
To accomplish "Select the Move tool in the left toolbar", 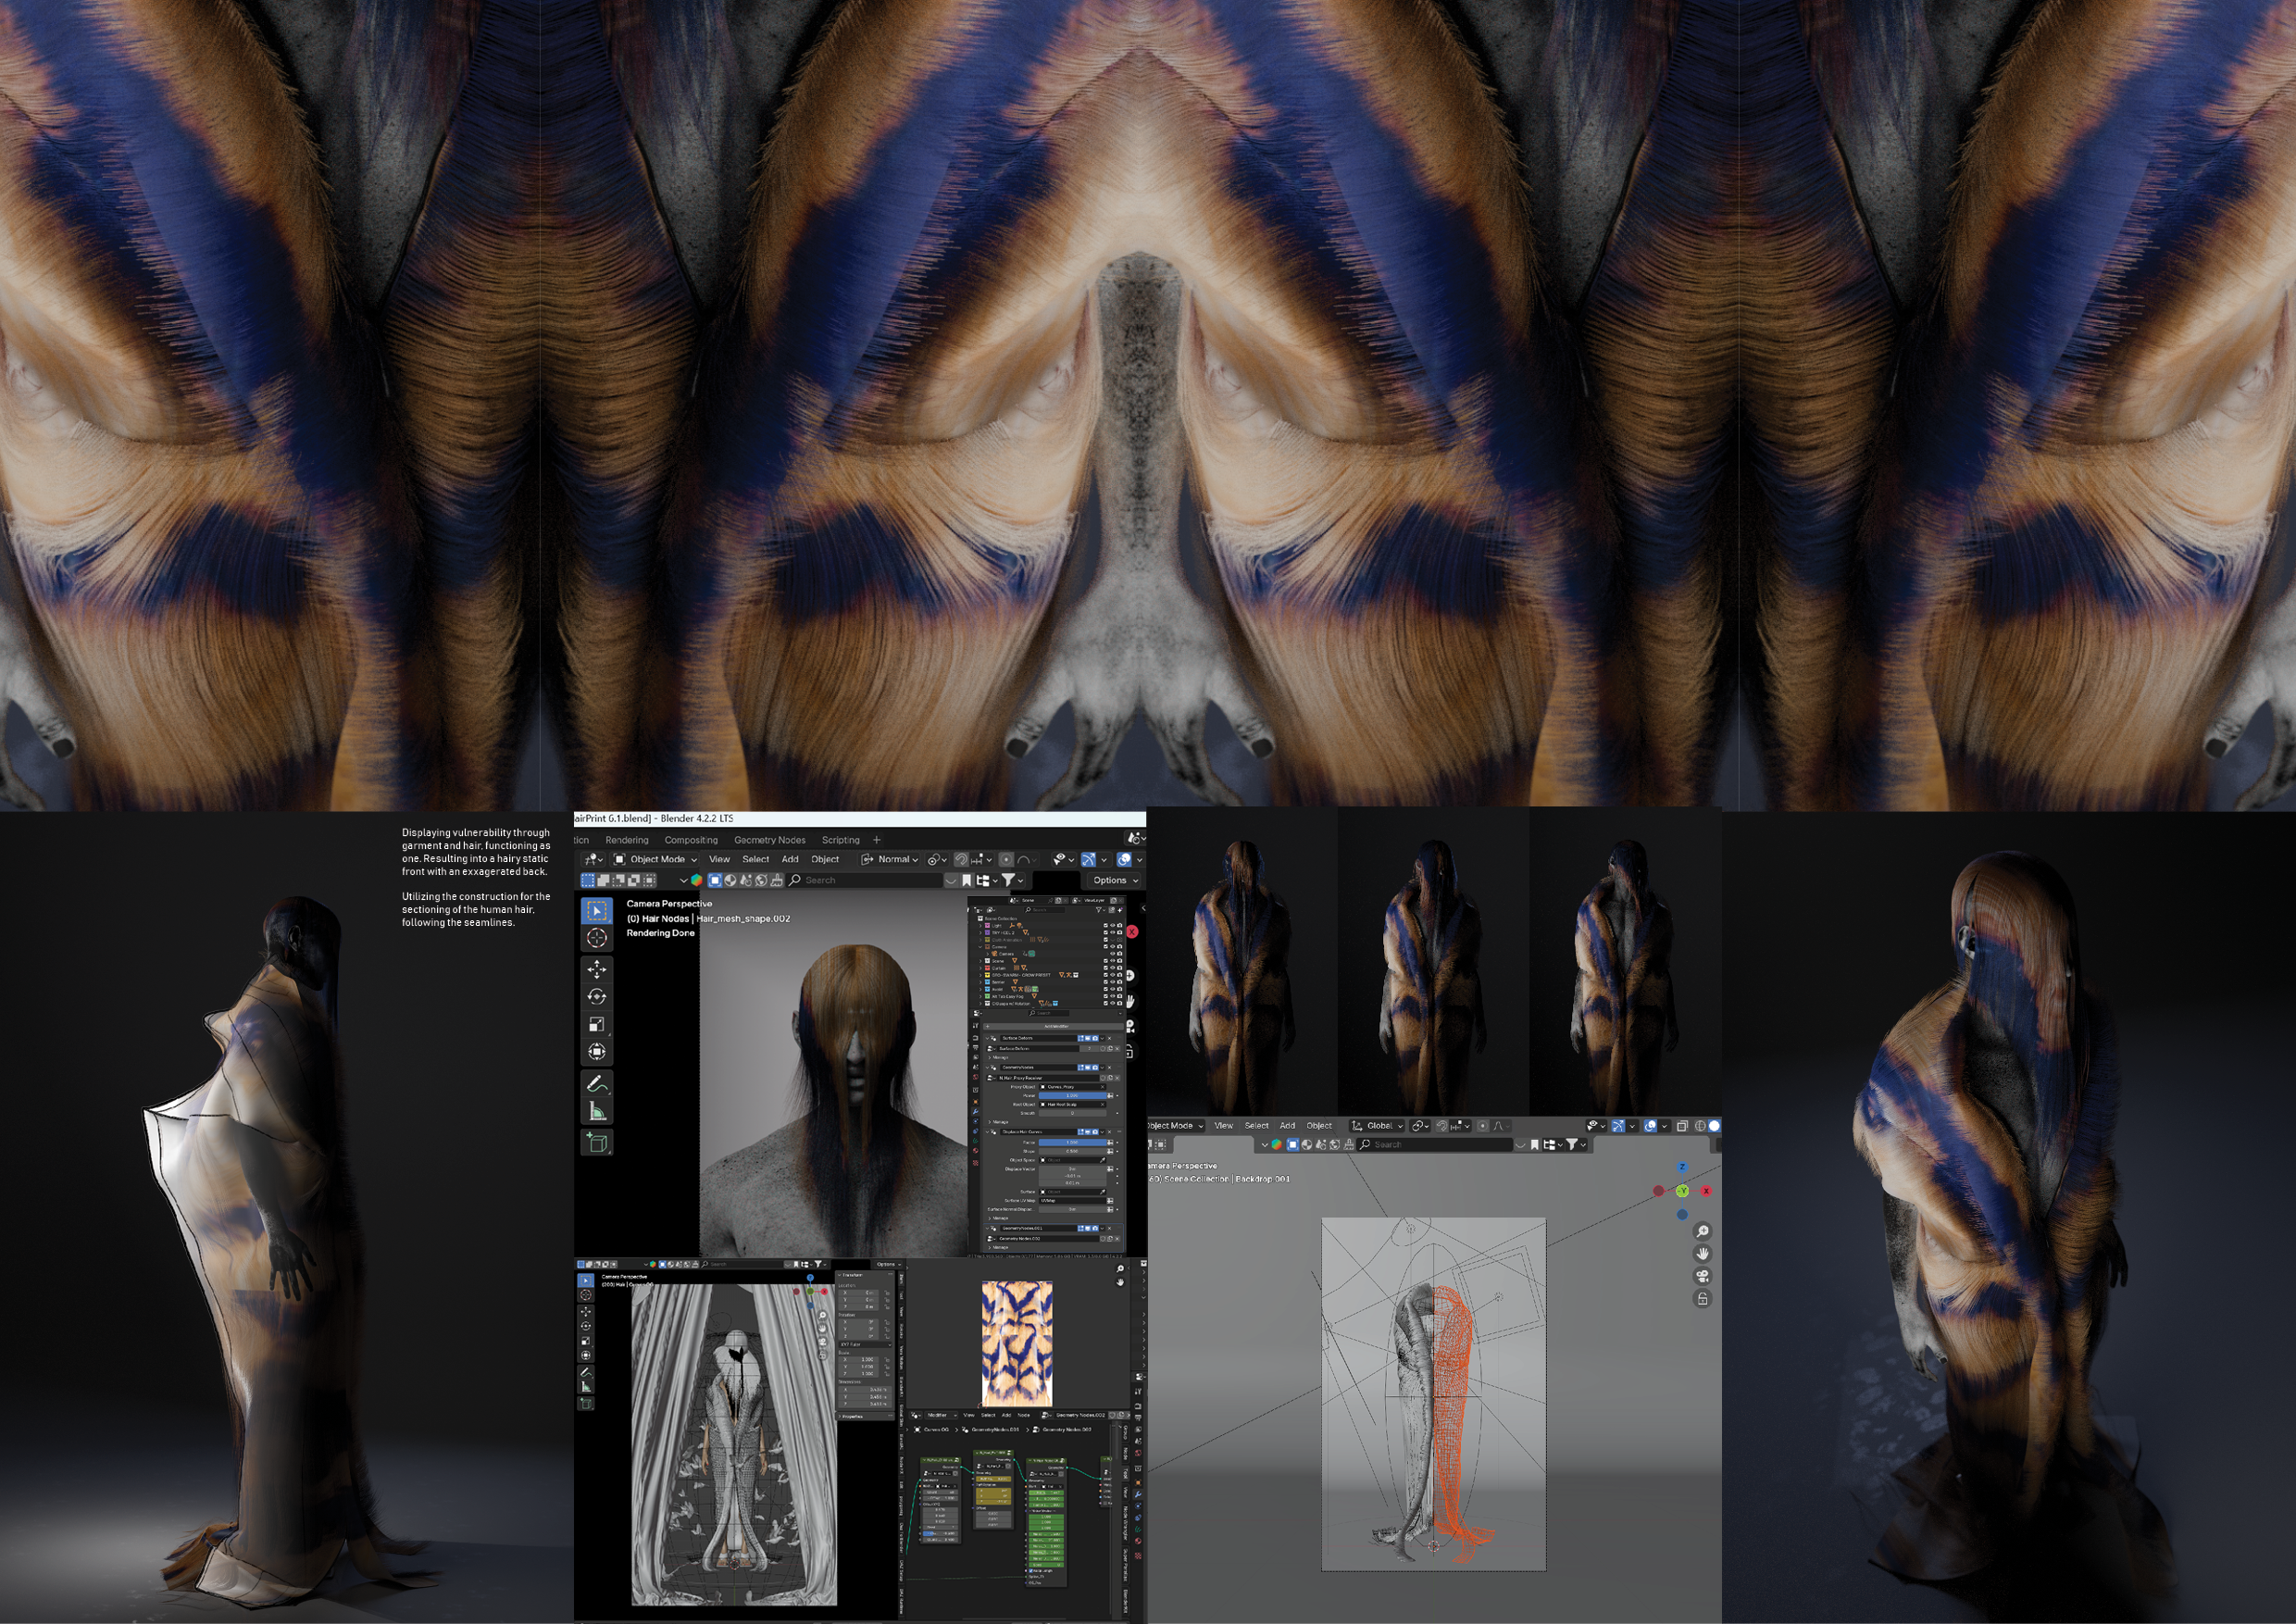I will point(597,970).
